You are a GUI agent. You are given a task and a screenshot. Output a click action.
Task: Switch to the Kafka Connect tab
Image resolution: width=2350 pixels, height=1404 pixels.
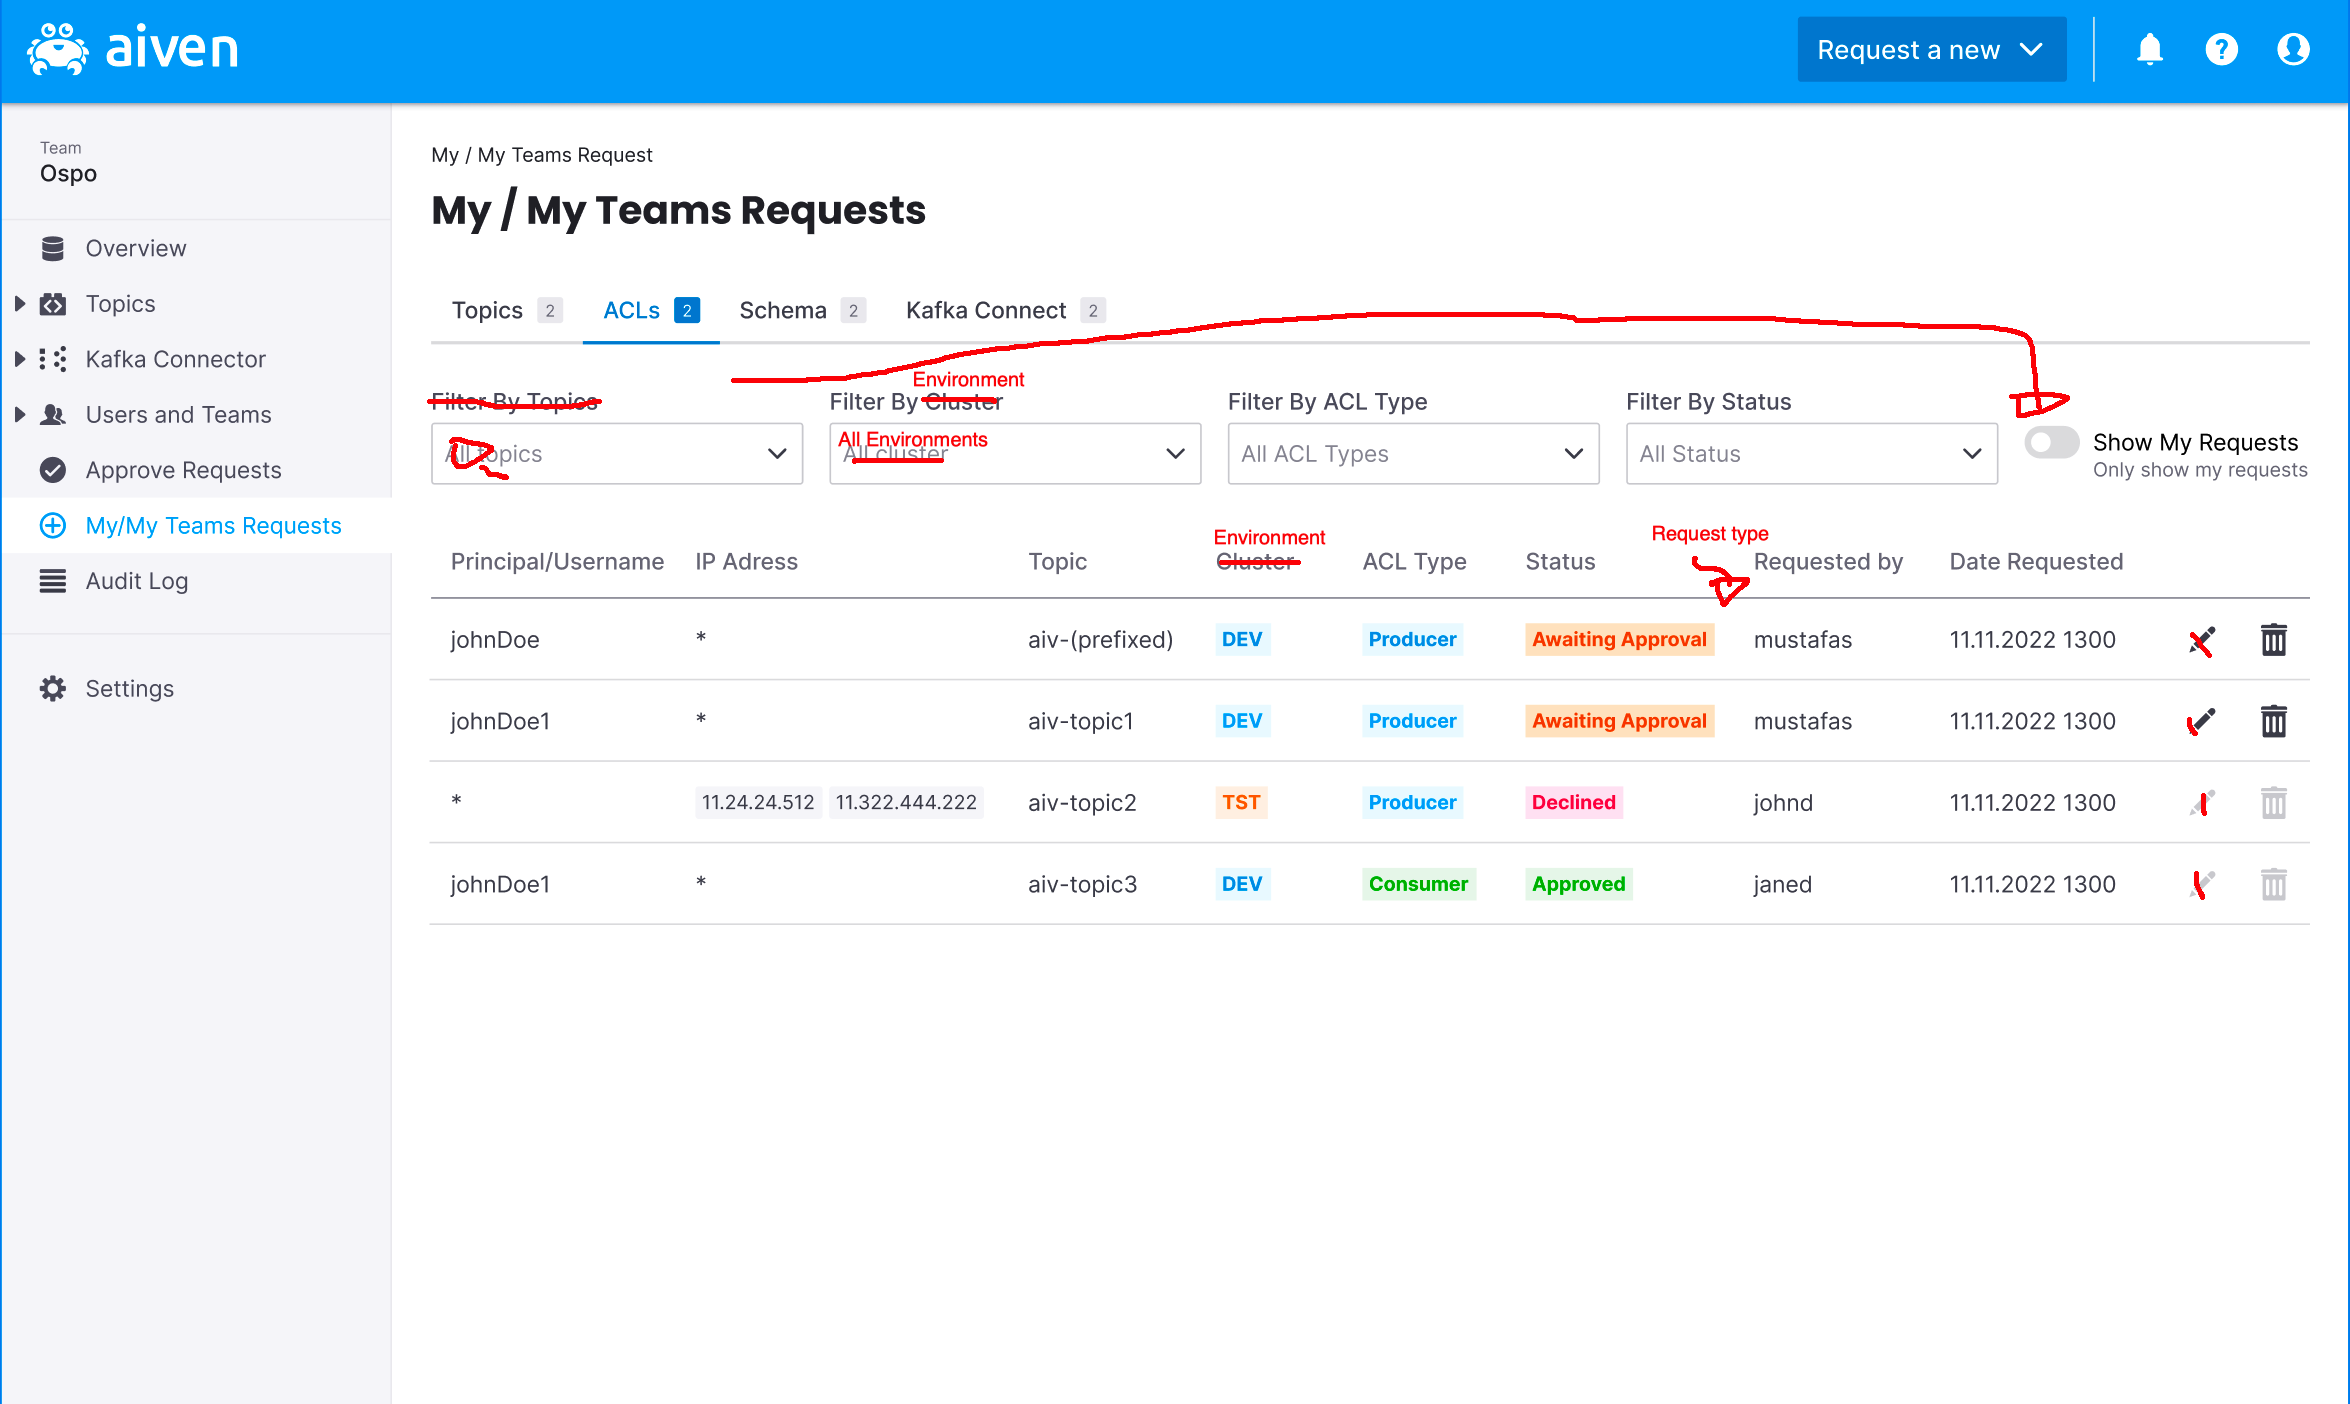(986, 311)
